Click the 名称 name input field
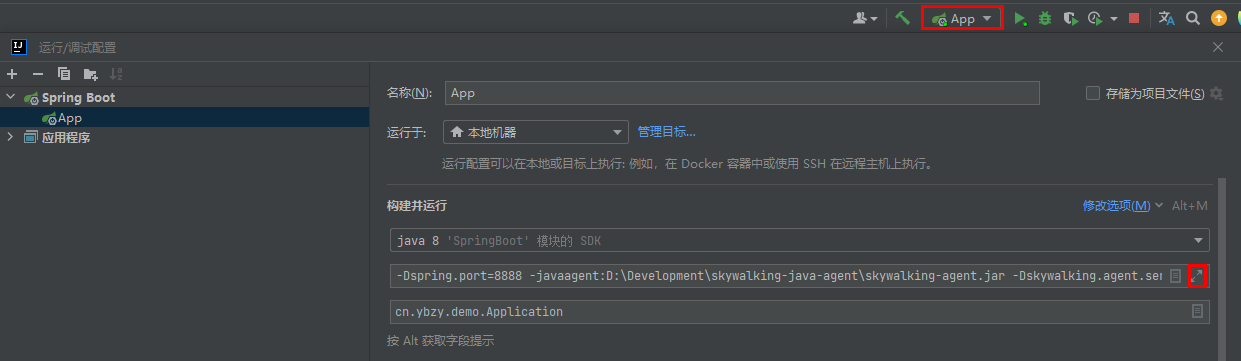Viewport: 1241px width, 361px height. [x=742, y=93]
